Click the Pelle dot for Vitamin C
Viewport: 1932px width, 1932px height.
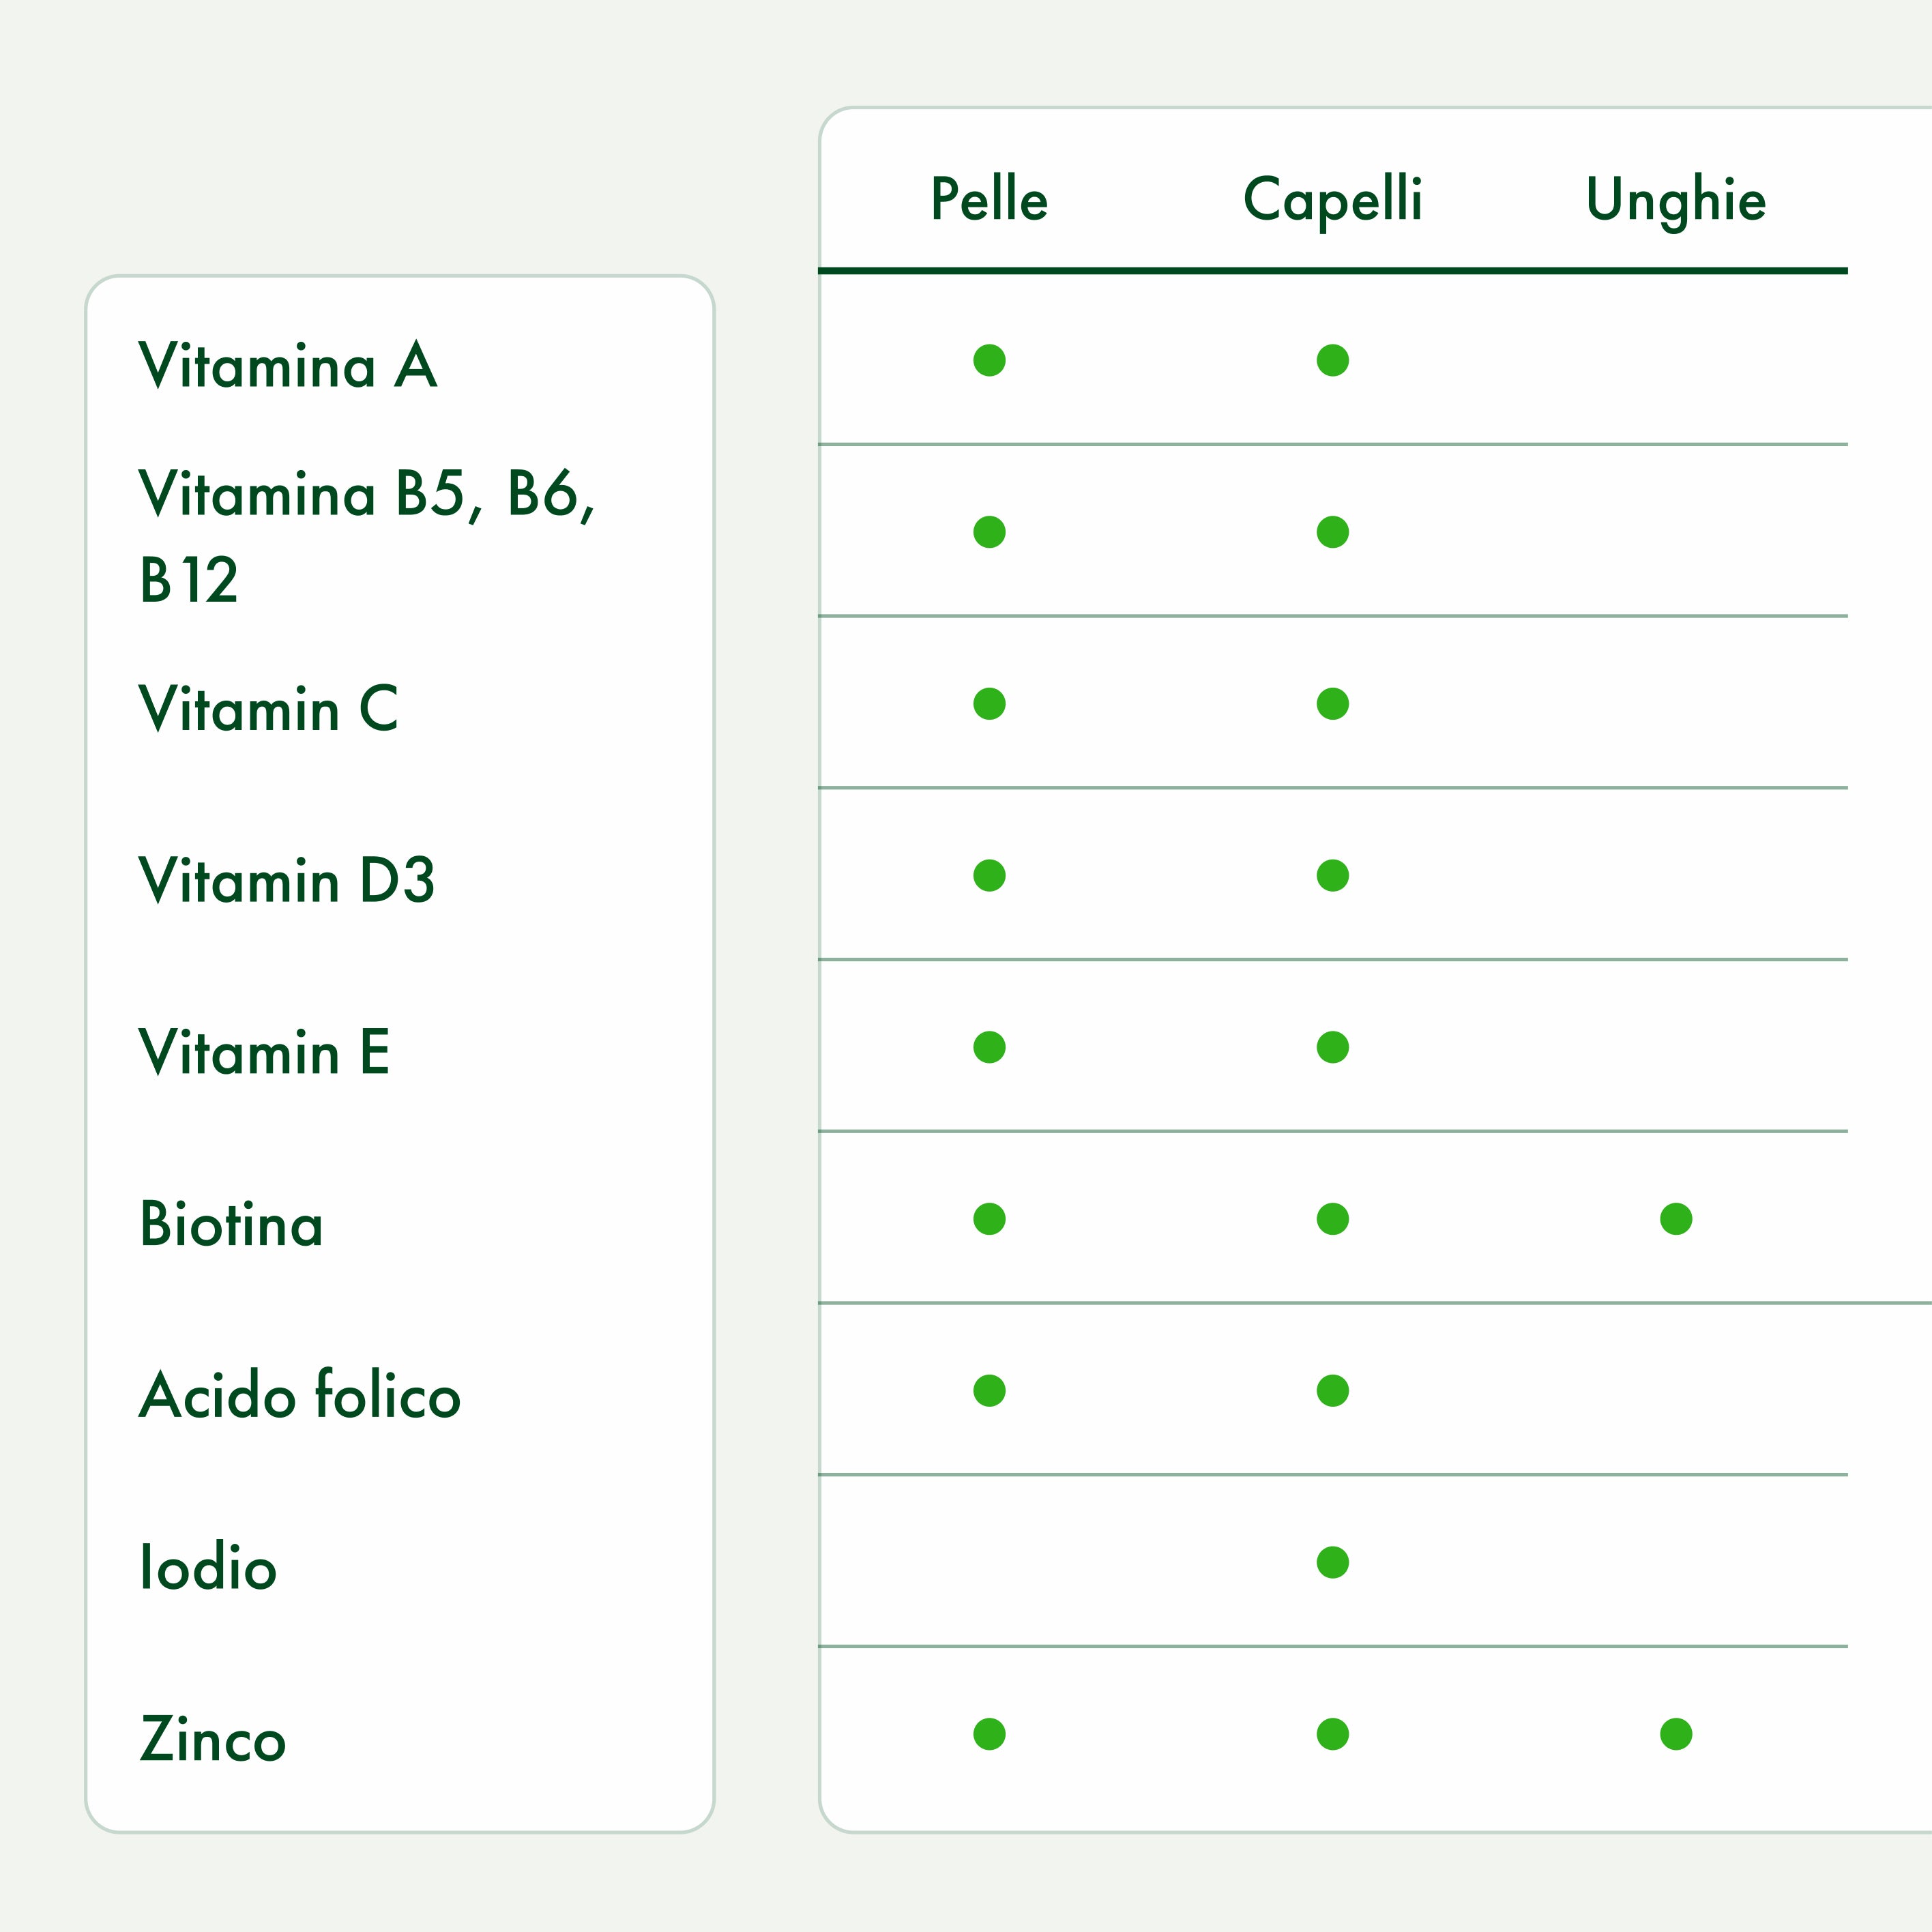point(989,704)
